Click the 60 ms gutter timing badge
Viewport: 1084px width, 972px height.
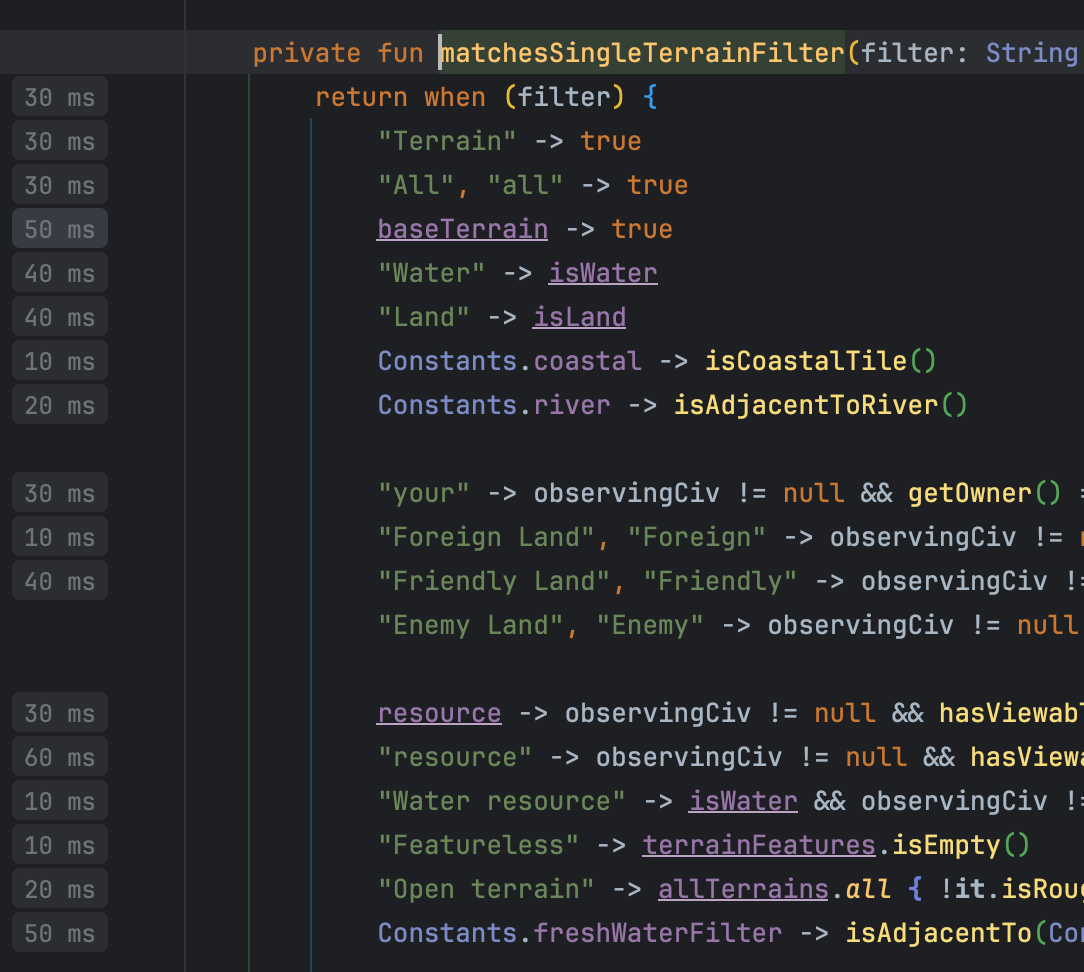point(59,756)
